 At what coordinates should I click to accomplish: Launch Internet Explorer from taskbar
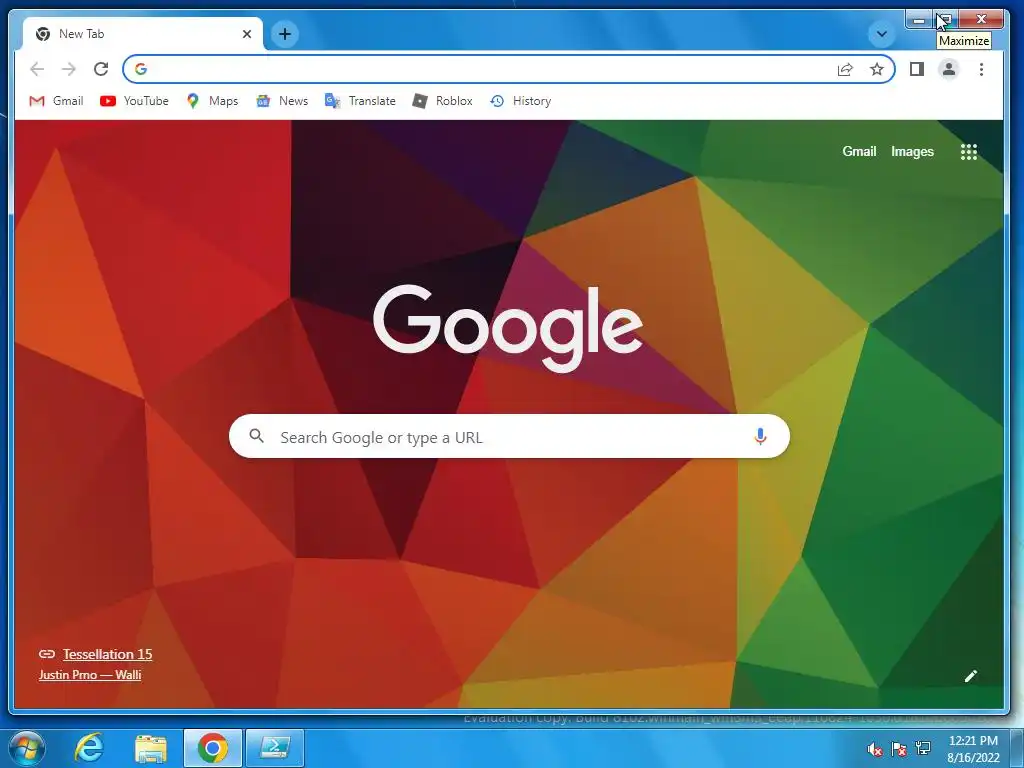tap(89, 748)
